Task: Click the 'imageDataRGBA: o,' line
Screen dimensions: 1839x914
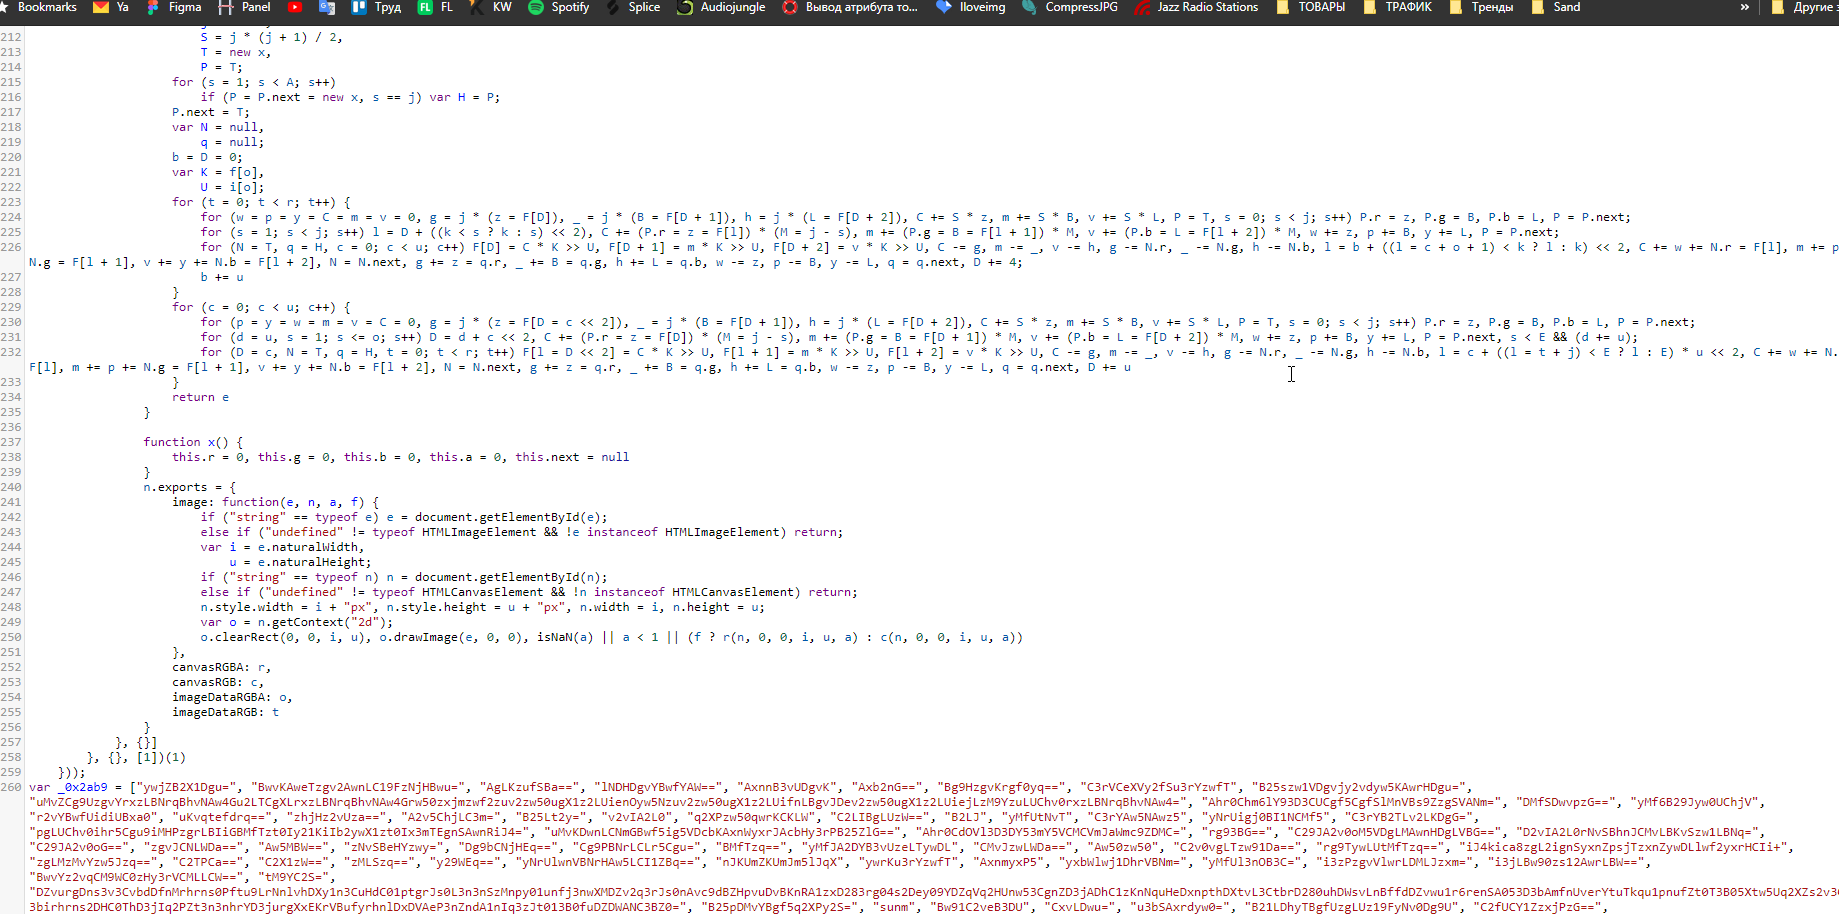Action: point(232,697)
